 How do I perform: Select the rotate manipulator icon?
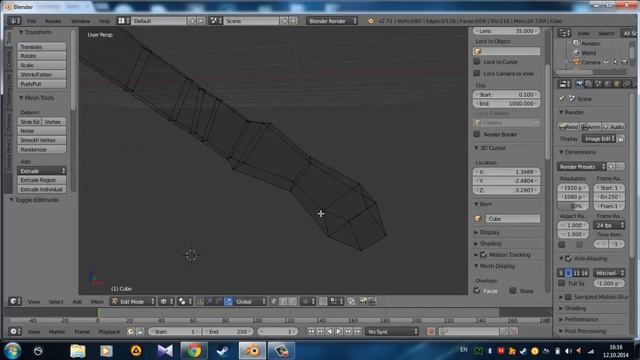pyautogui.click(x=219, y=301)
